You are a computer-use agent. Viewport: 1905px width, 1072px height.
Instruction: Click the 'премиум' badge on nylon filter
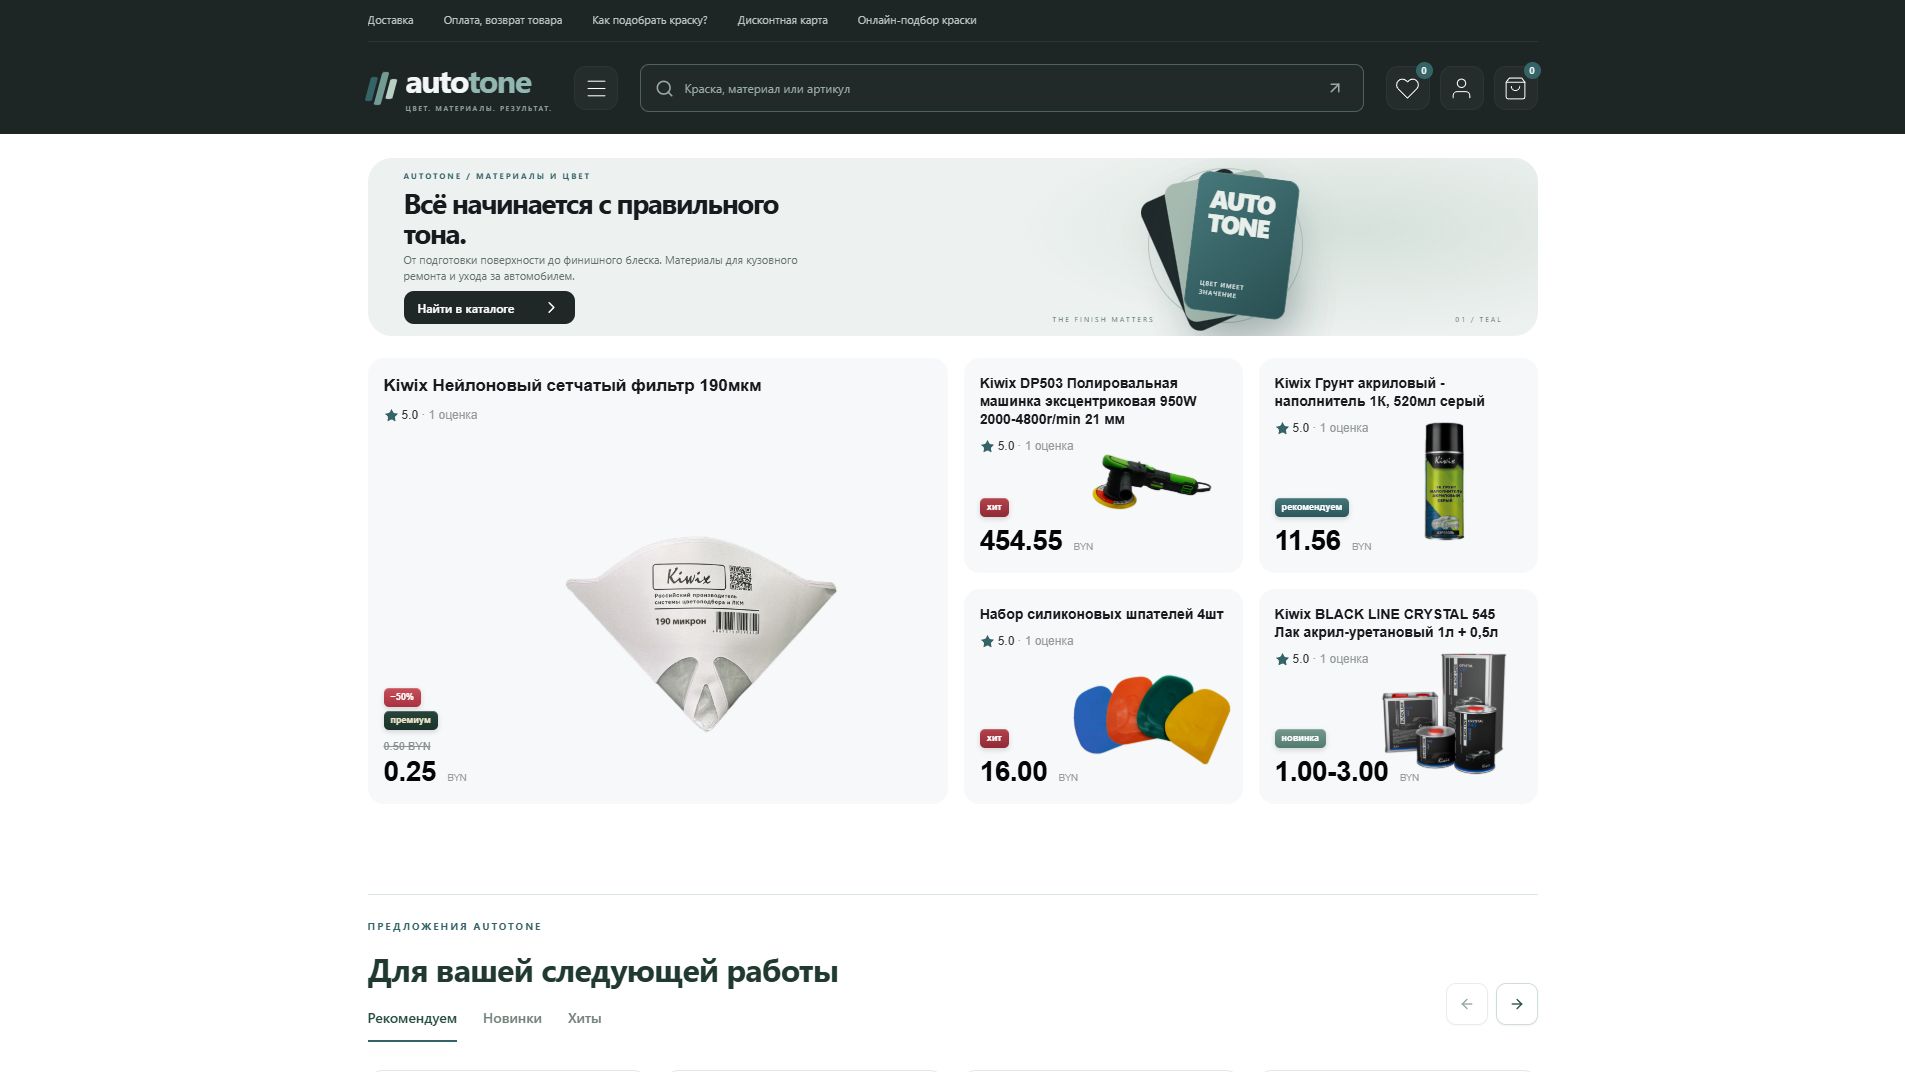point(410,720)
